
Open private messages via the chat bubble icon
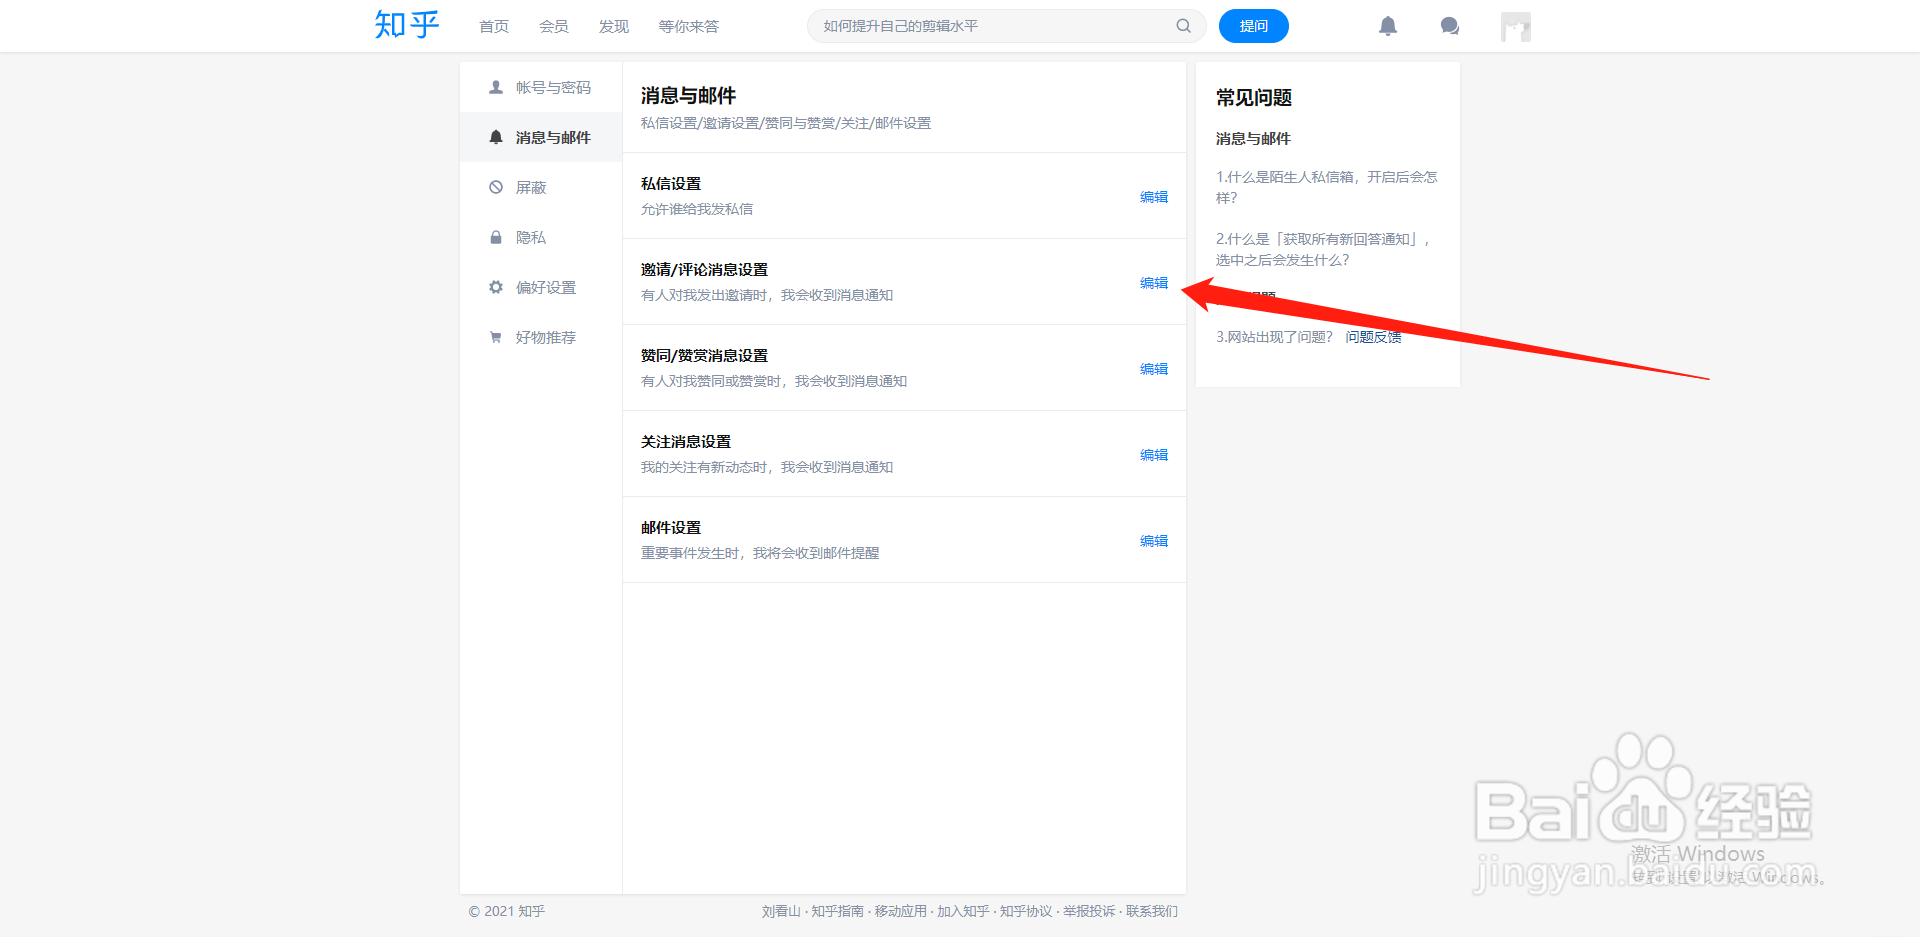(1450, 26)
